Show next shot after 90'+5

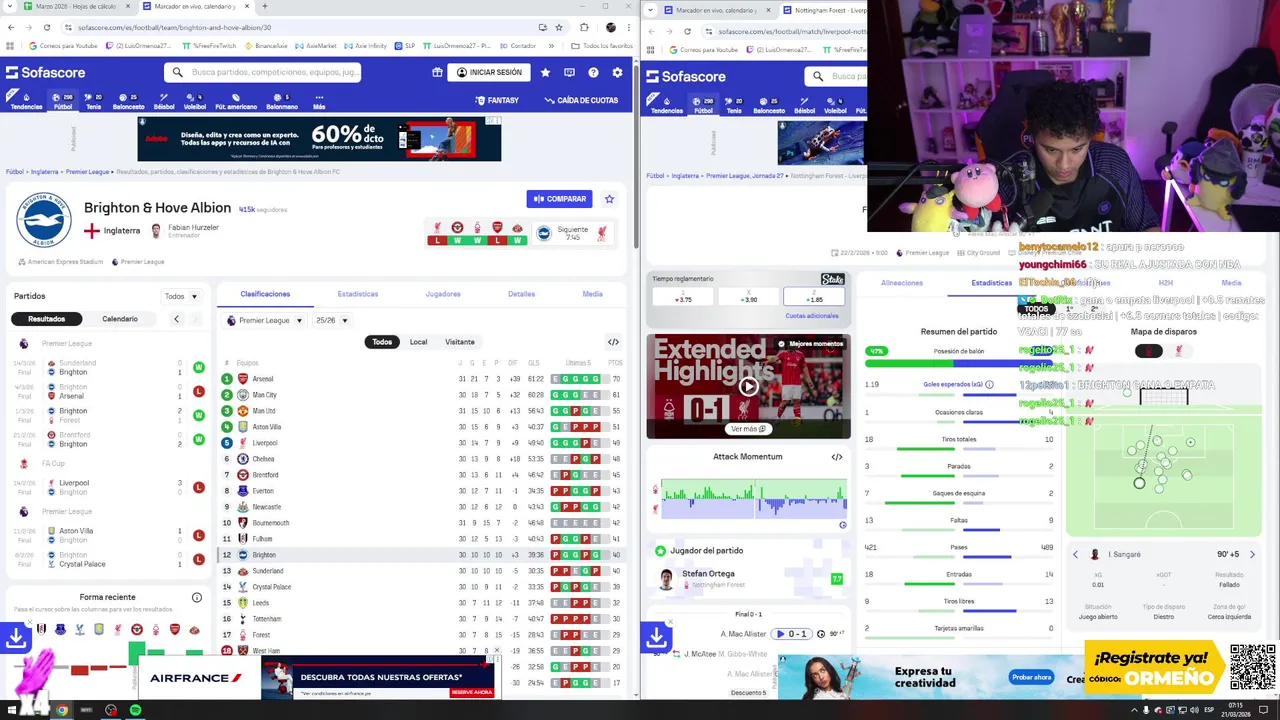click(x=1252, y=554)
